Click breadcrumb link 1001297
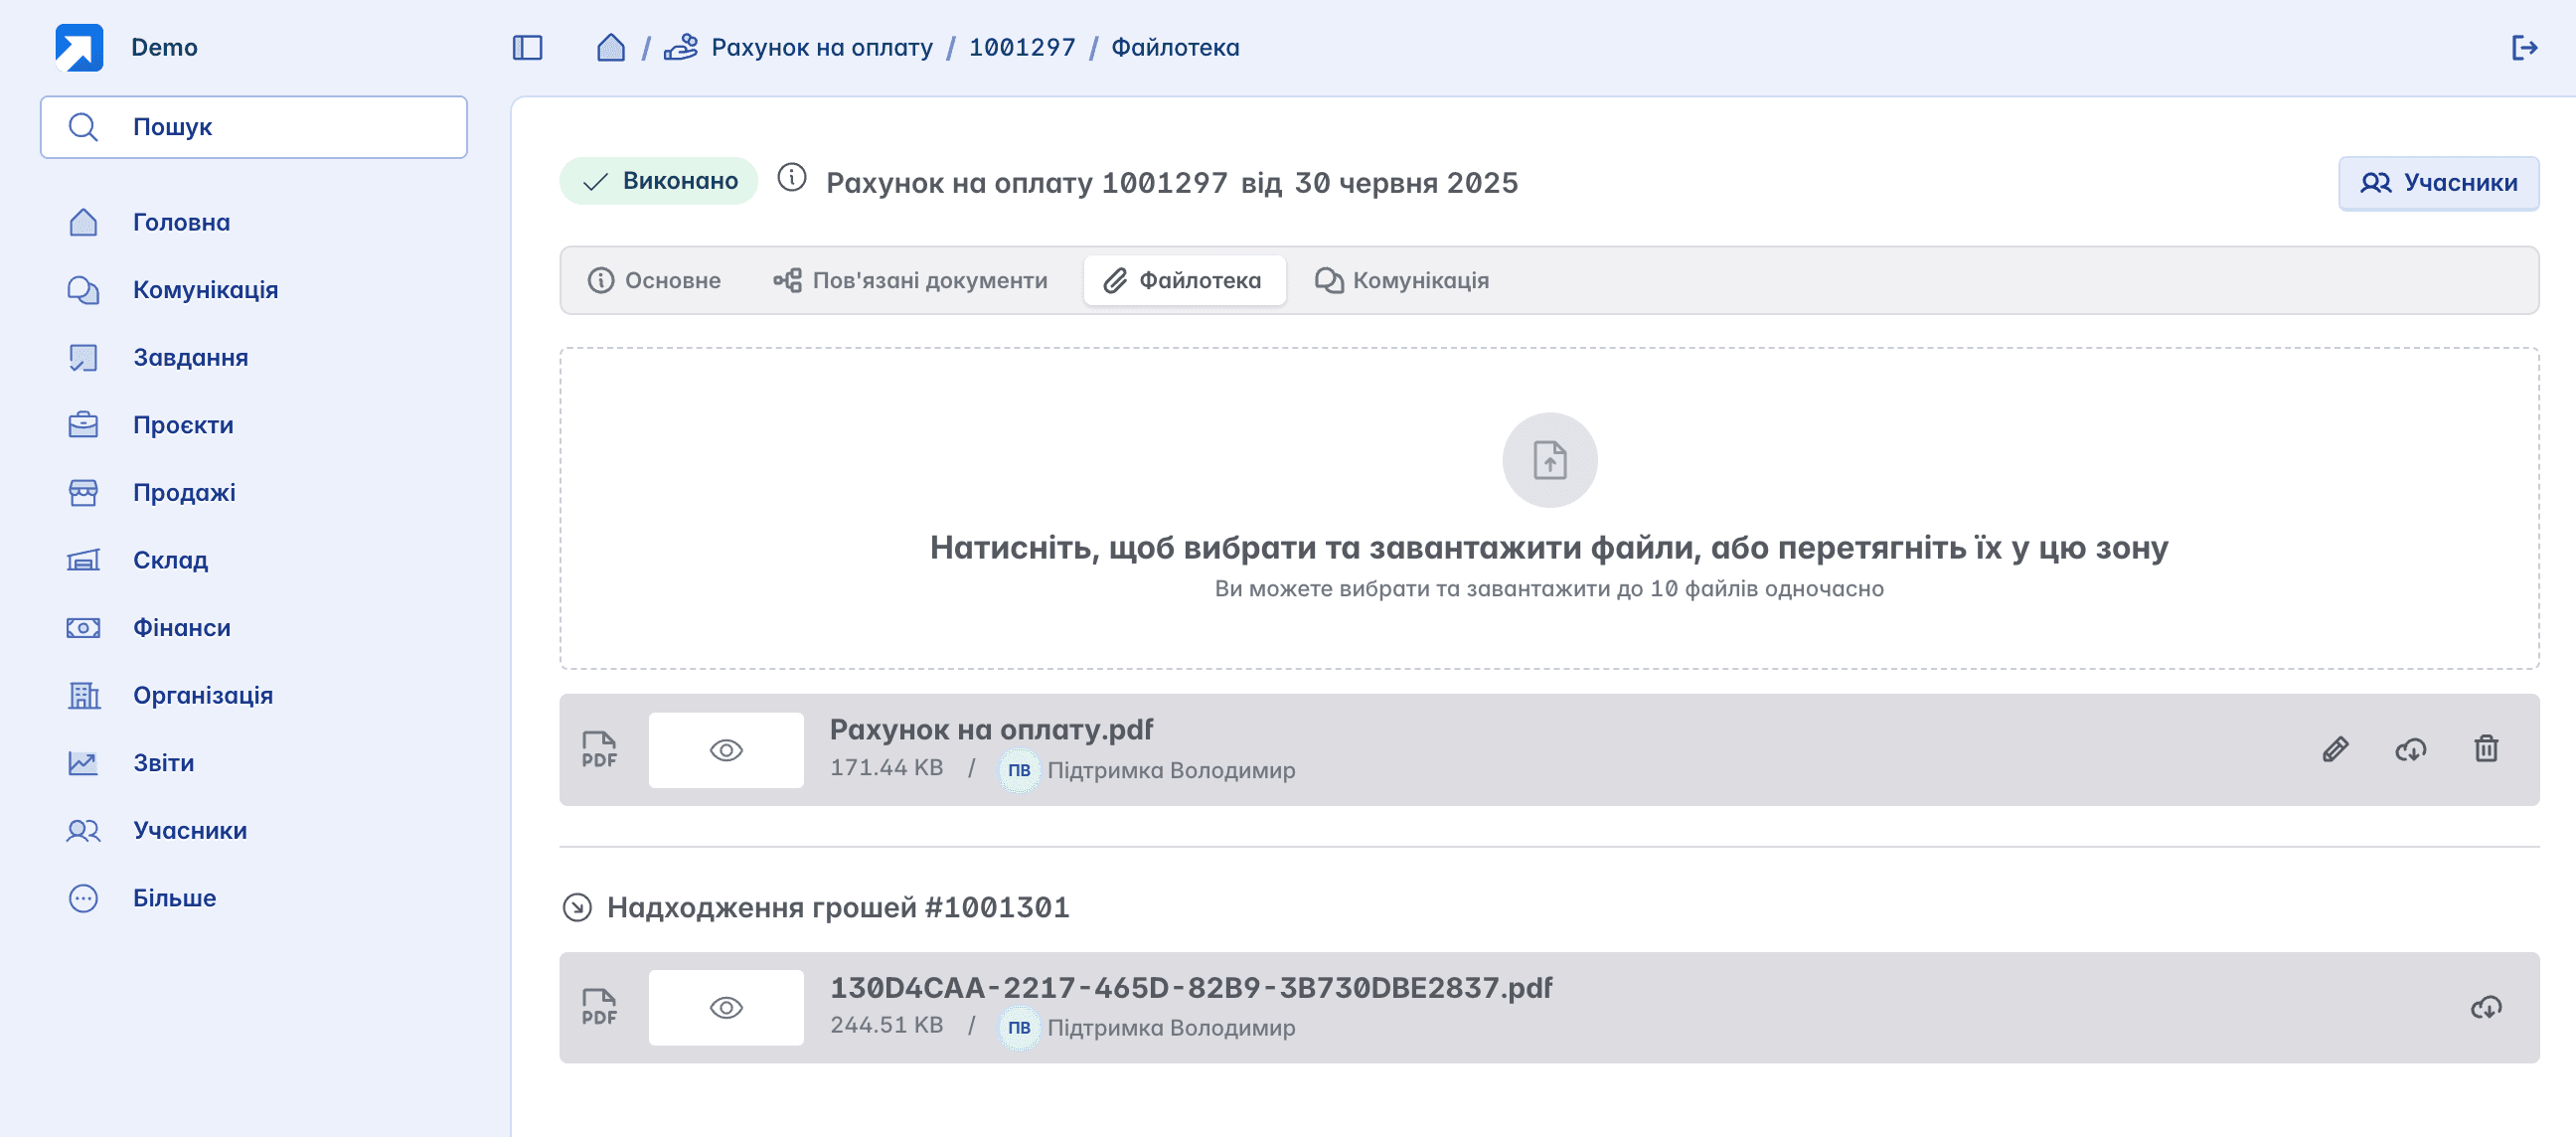The image size is (2576, 1137). point(1022,47)
